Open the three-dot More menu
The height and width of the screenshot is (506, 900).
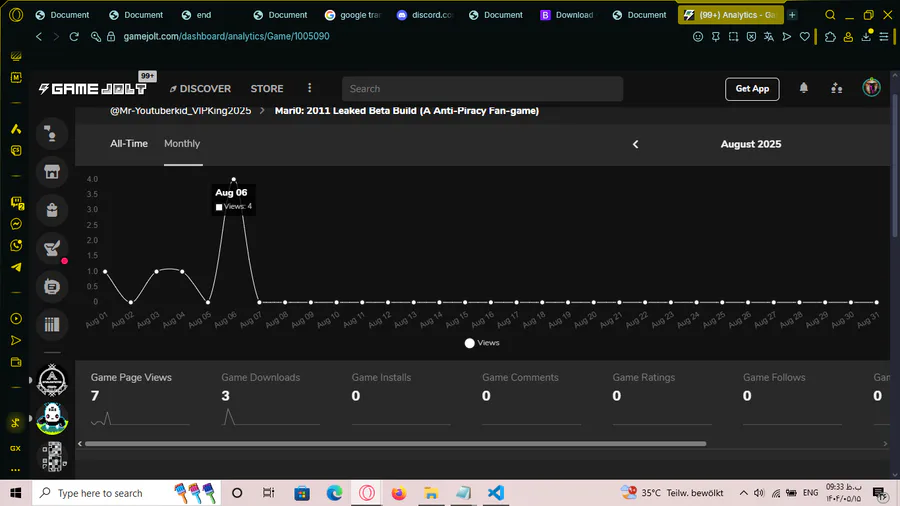[309, 88]
